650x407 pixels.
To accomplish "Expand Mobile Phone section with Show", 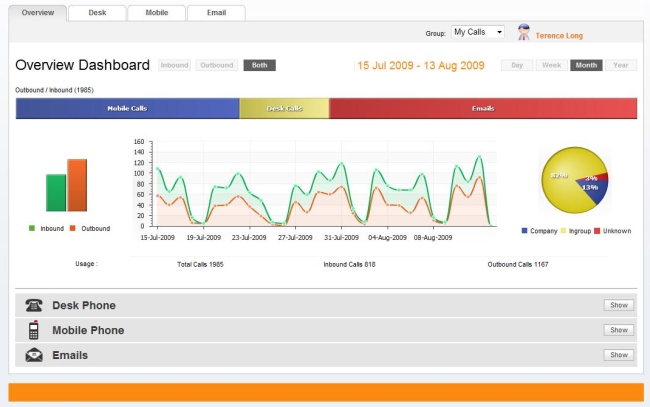I will coord(618,330).
